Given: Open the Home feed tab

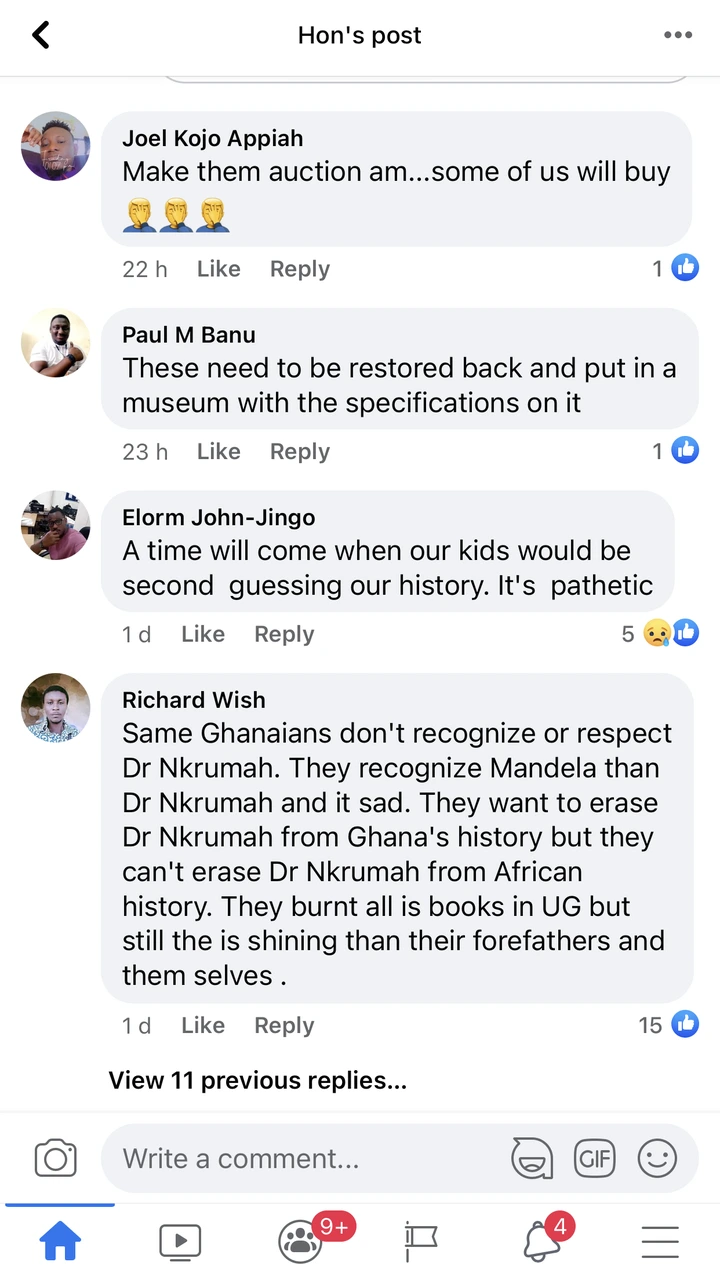Looking at the screenshot, I should pyautogui.click(x=60, y=1241).
